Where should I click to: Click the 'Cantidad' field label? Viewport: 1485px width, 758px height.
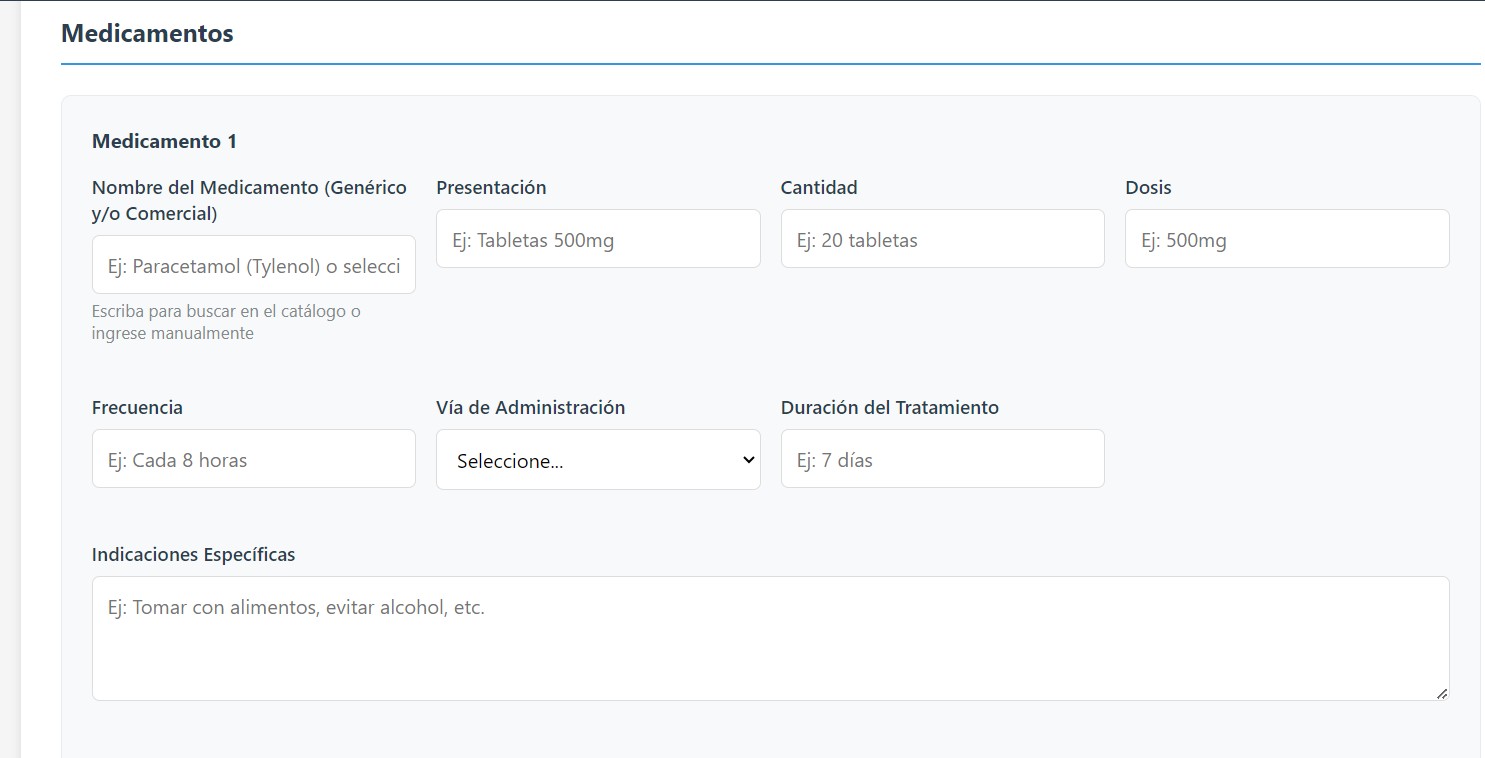[x=819, y=187]
